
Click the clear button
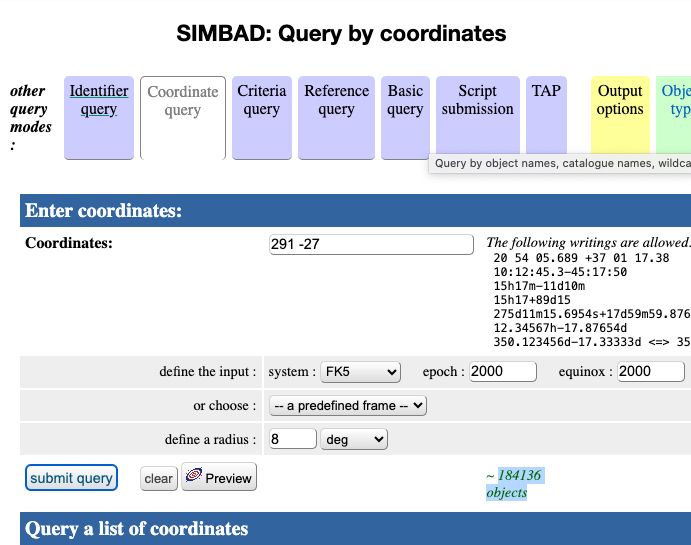[159, 478]
